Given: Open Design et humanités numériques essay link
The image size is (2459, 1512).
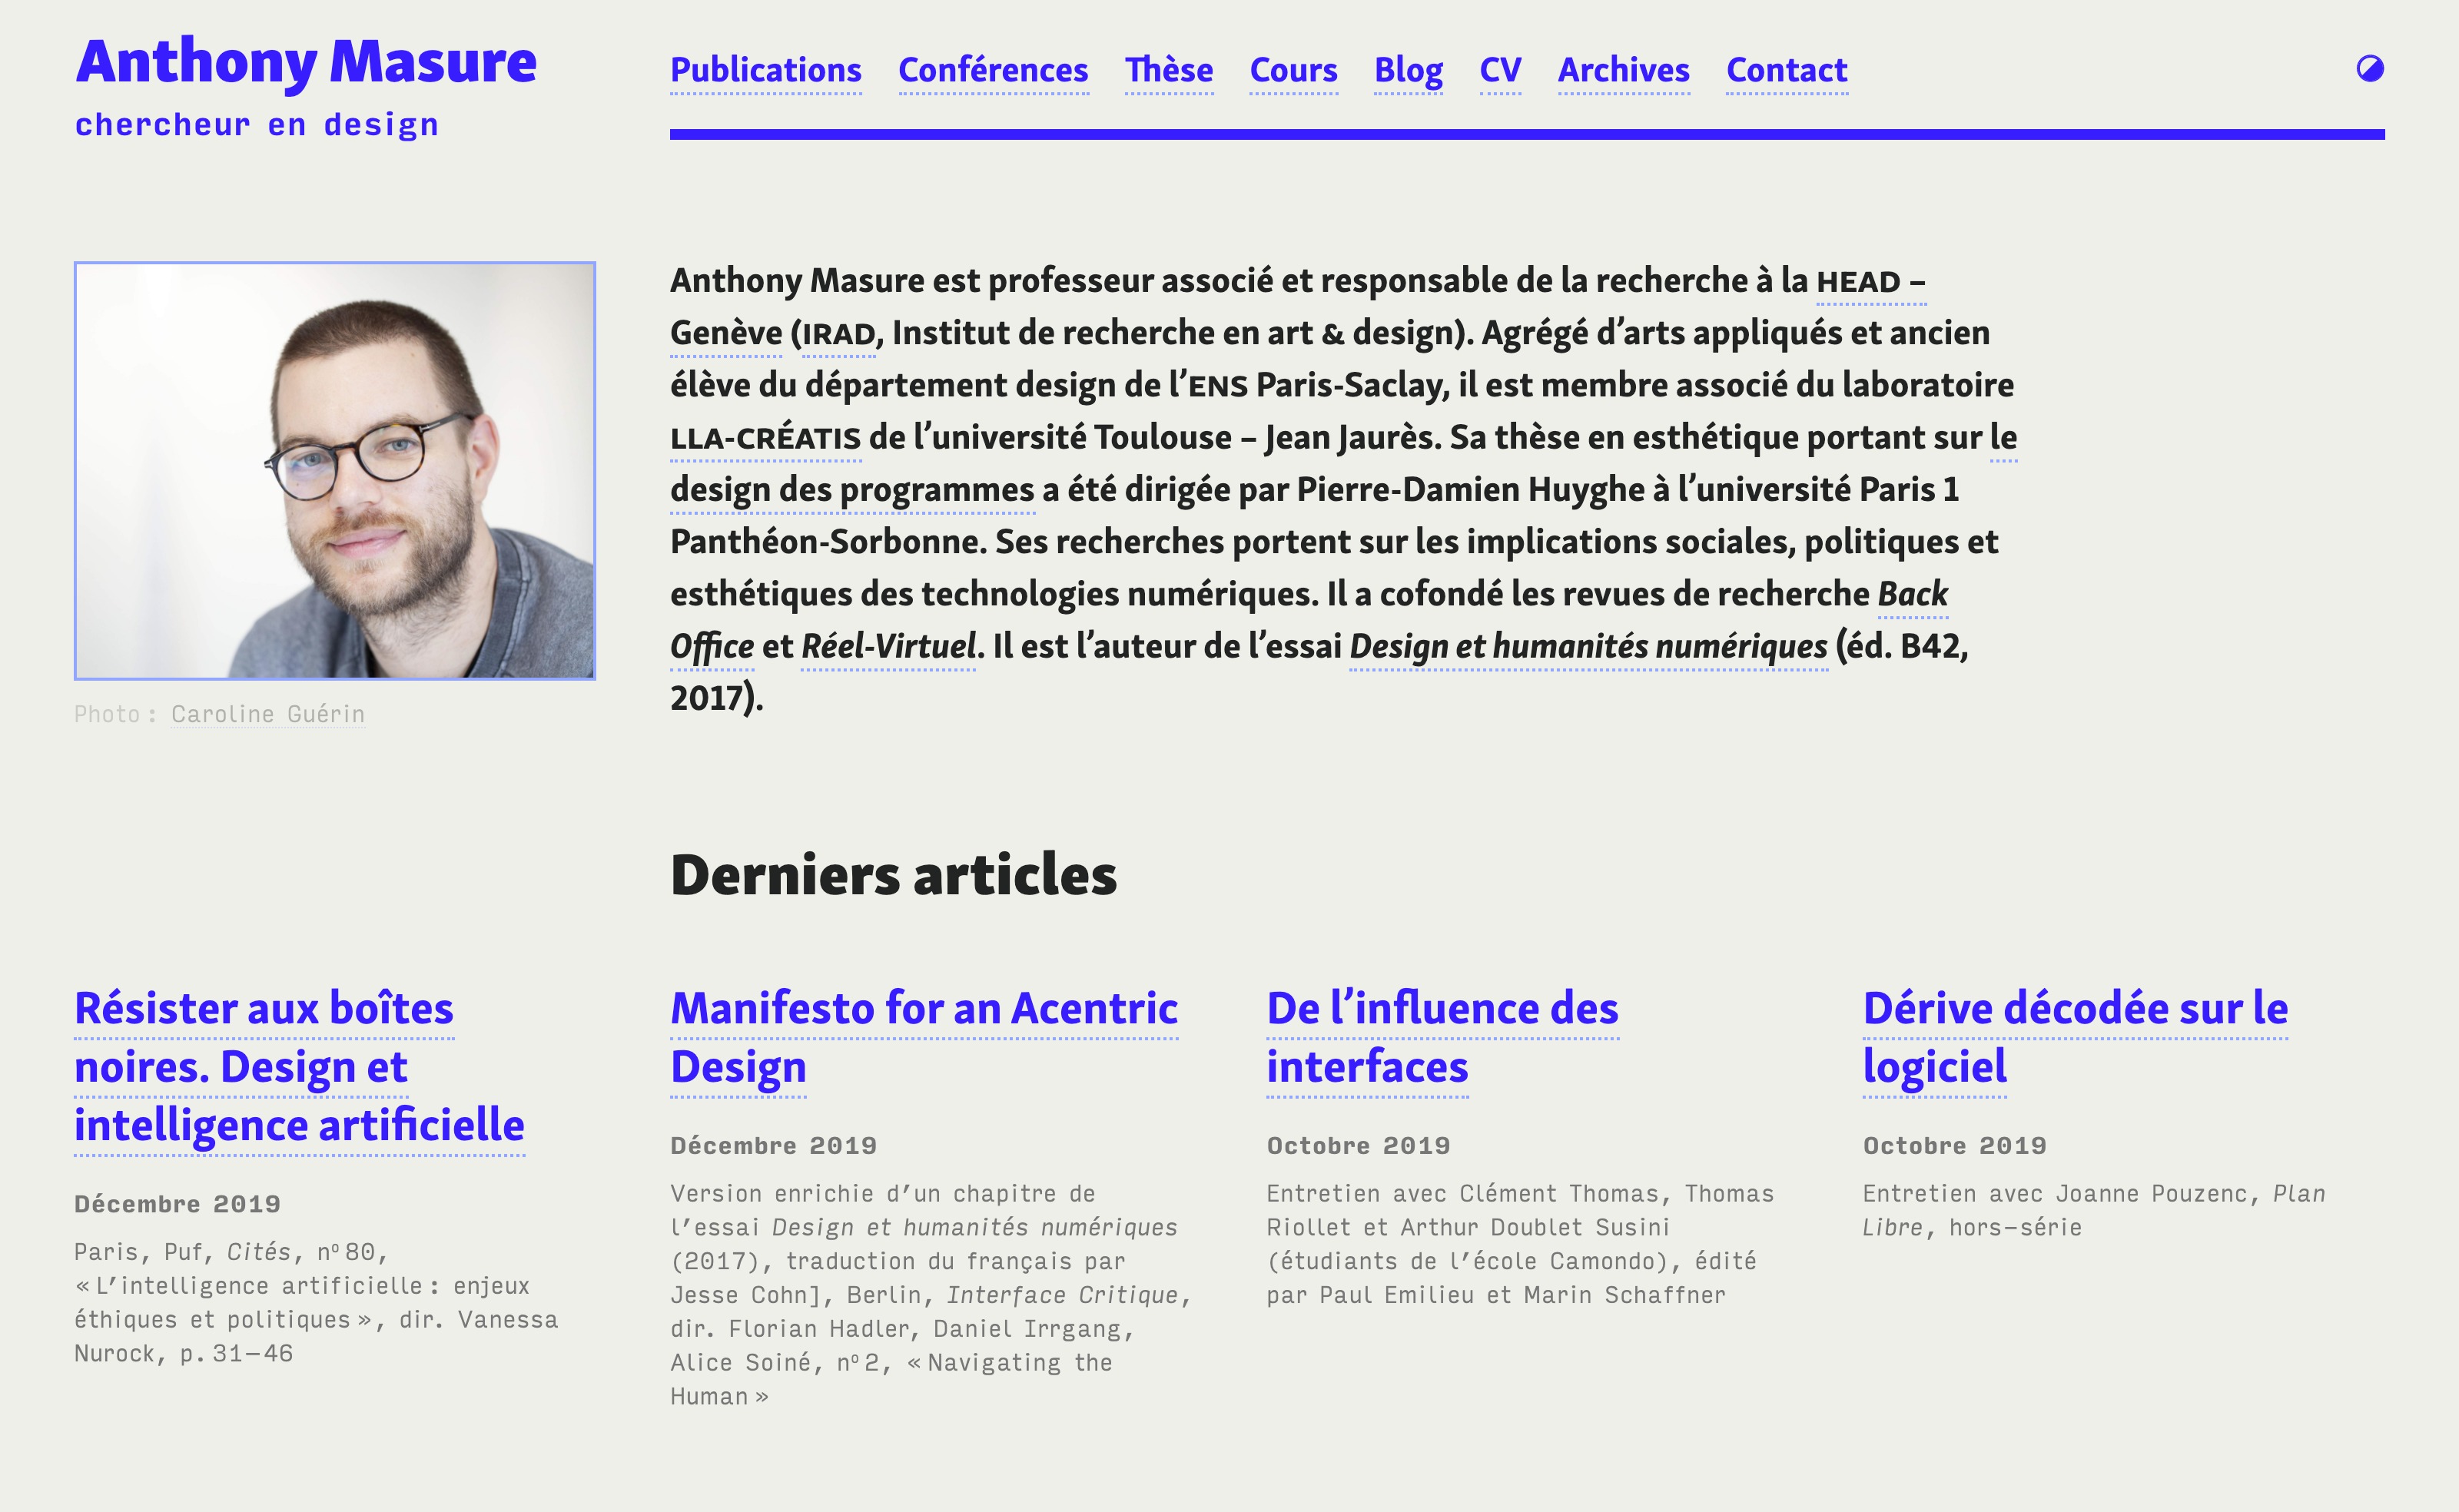Looking at the screenshot, I should pos(1587,647).
